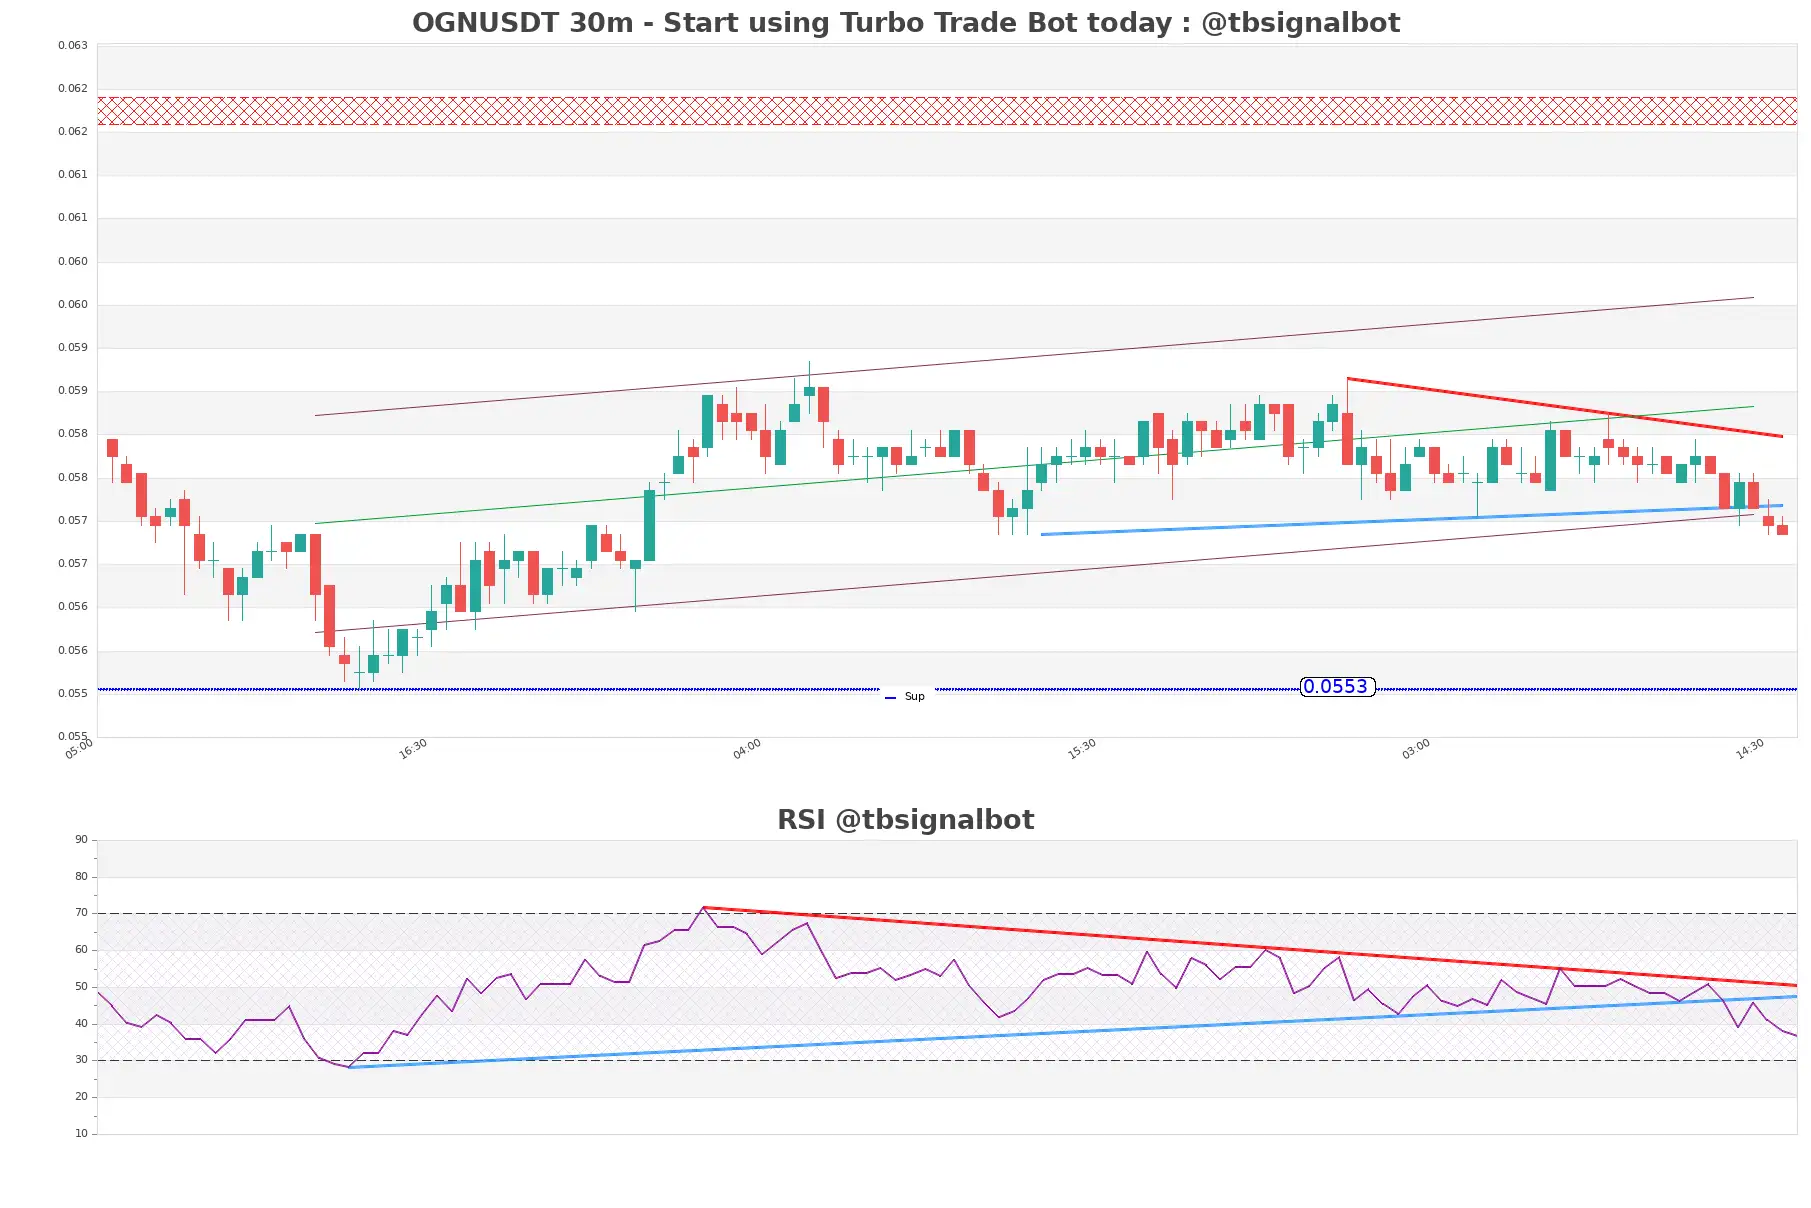Click the OGNUSDT 30m chart title
This screenshot has width=1811, height=1208.
(x=906, y=23)
